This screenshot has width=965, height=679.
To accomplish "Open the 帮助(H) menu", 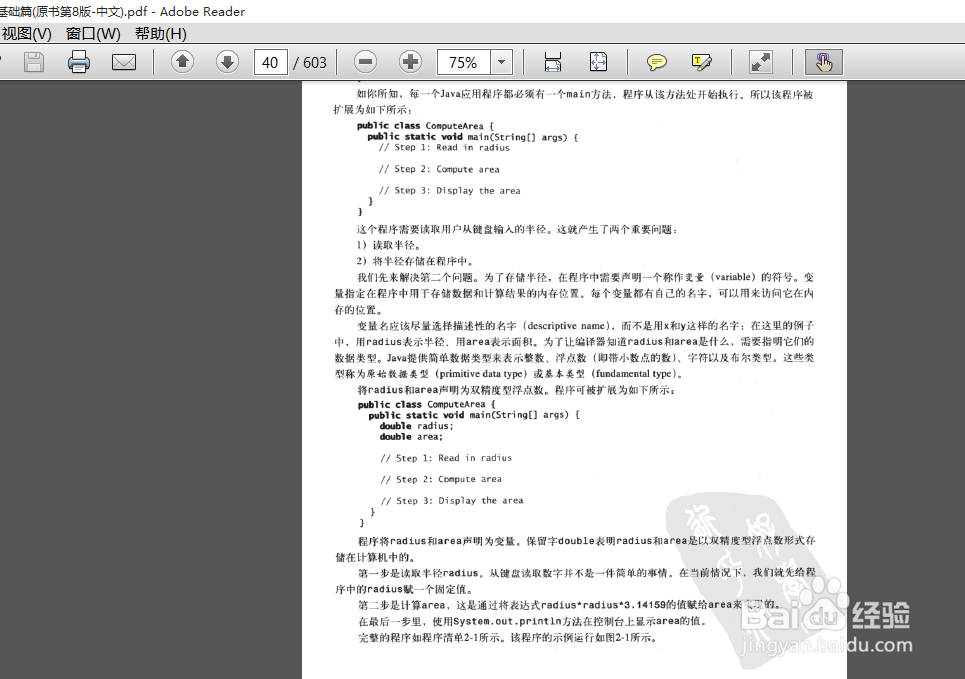I will (161, 34).
